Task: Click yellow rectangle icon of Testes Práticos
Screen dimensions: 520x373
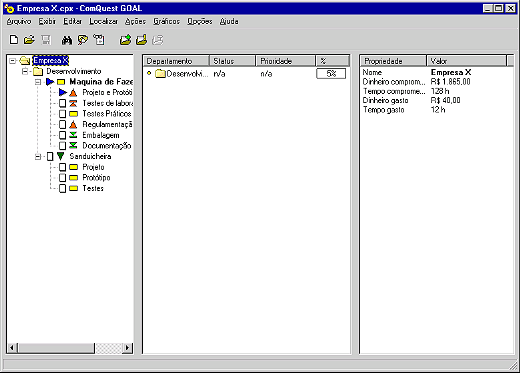Action: [x=73, y=114]
